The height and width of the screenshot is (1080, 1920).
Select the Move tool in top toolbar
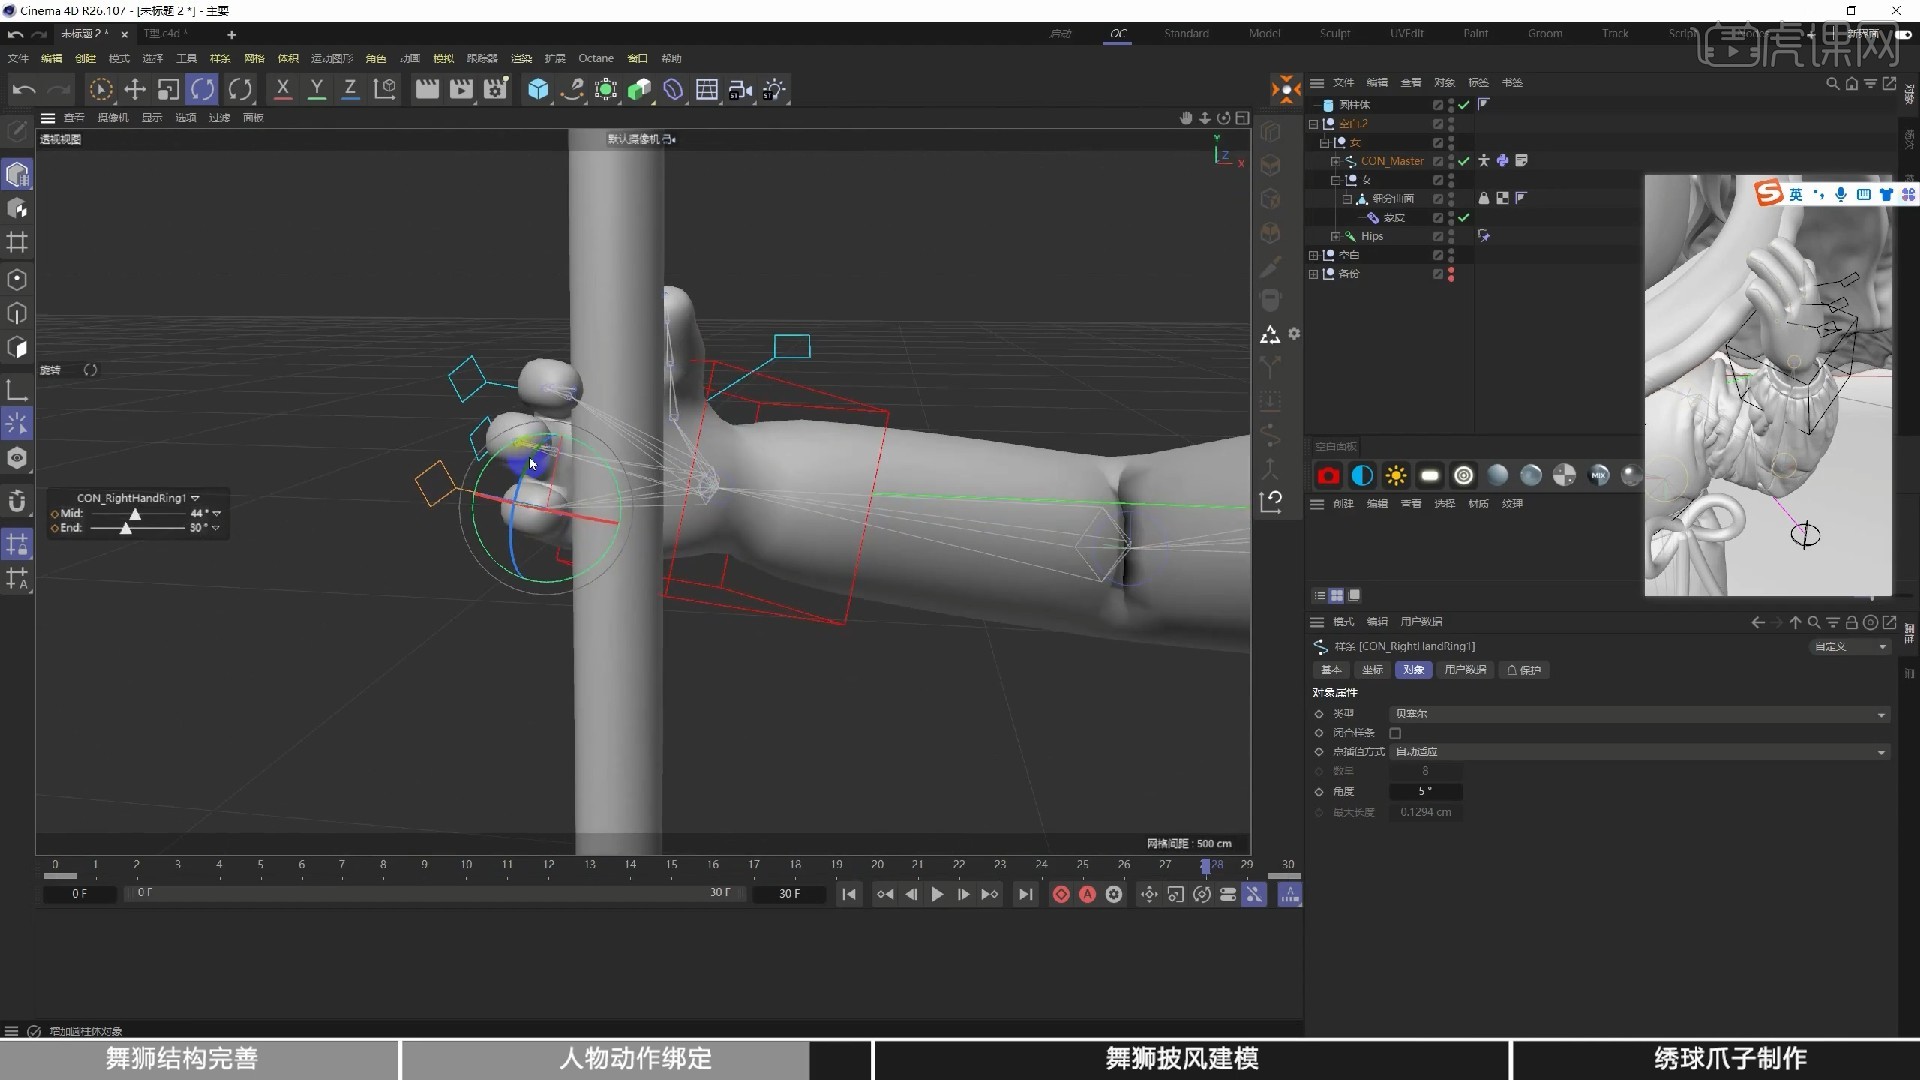[135, 90]
